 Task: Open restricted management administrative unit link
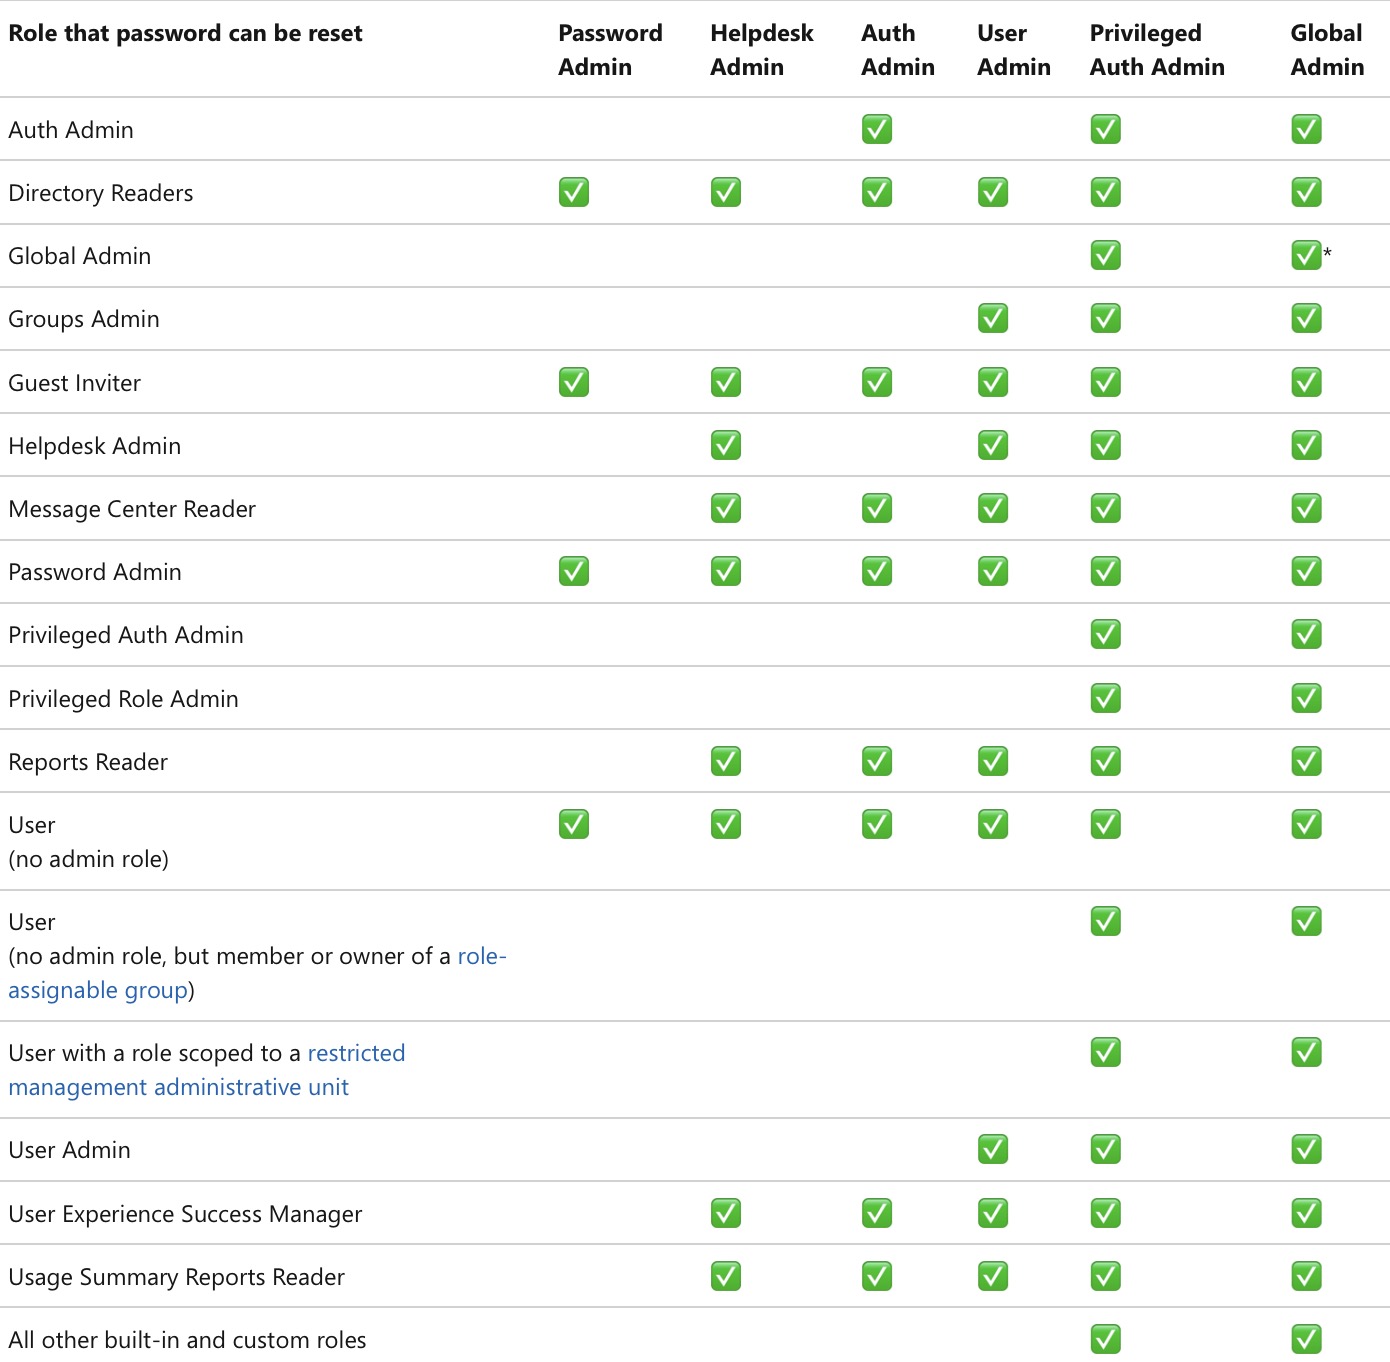(207, 1070)
